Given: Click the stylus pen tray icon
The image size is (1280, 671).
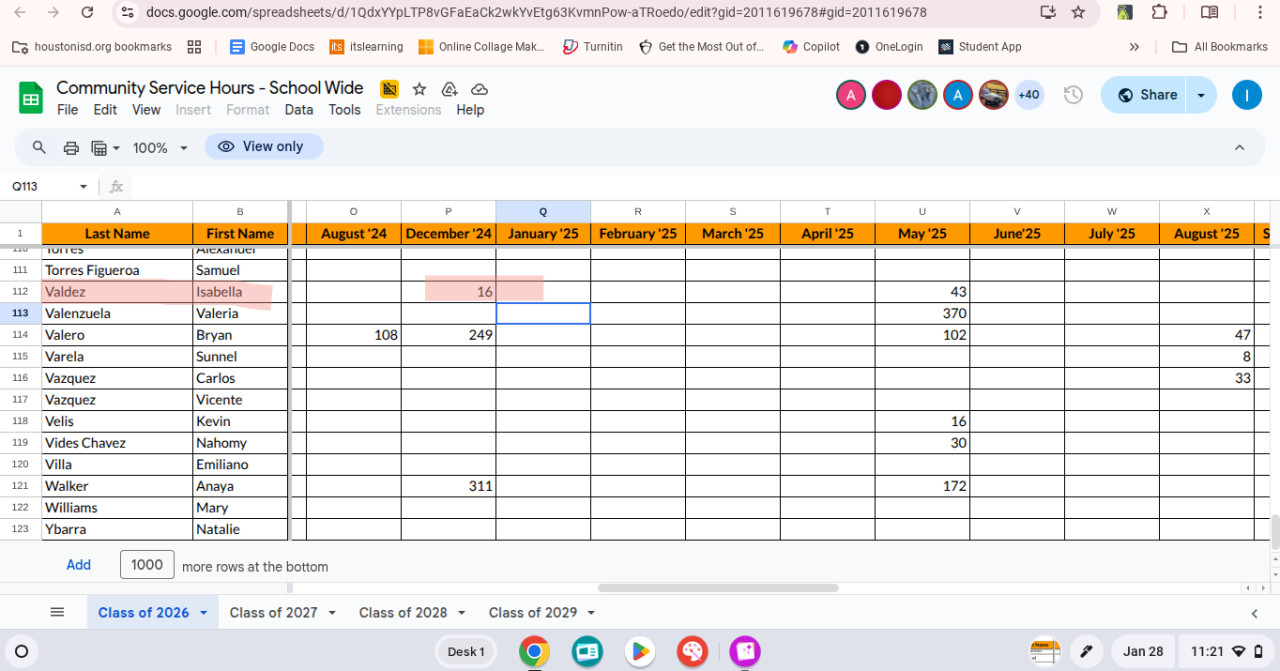Looking at the screenshot, I should click(x=1086, y=652).
